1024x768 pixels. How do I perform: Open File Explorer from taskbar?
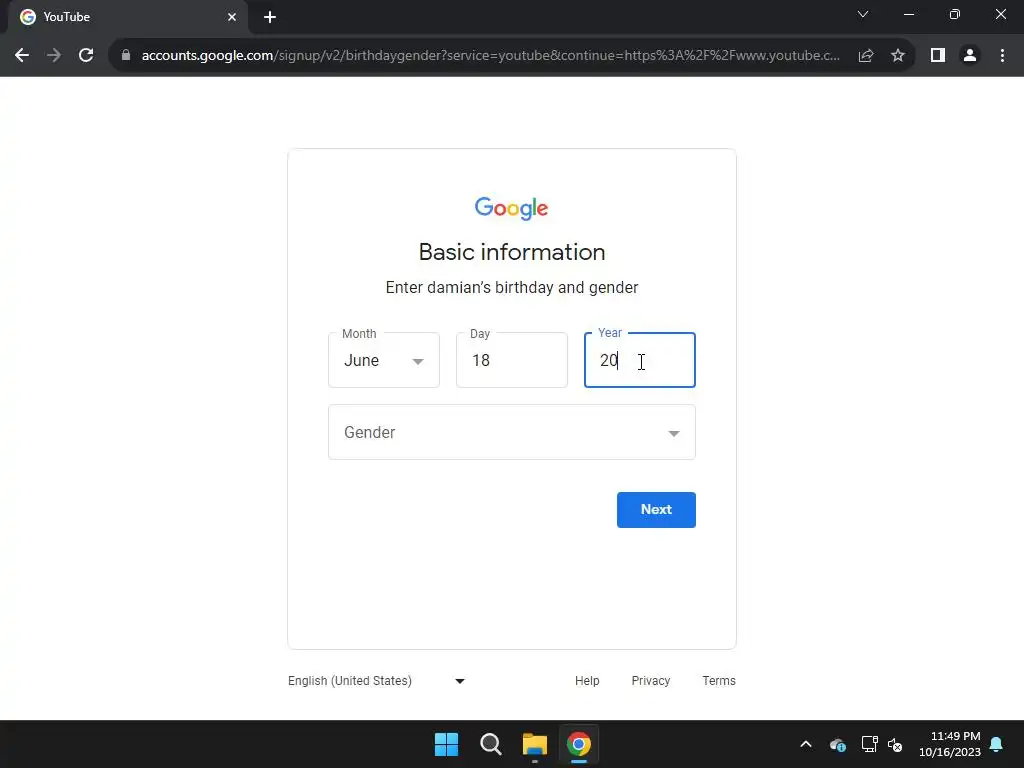tap(534, 744)
